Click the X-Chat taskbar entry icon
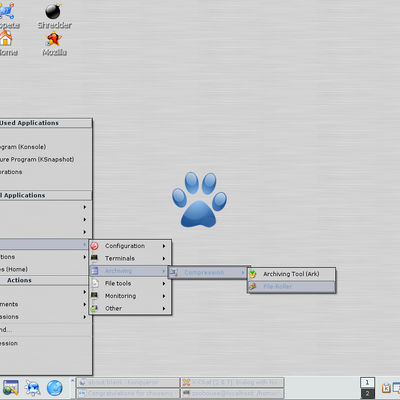The height and width of the screenshot is (400, 400). click(x=186, y=382)
